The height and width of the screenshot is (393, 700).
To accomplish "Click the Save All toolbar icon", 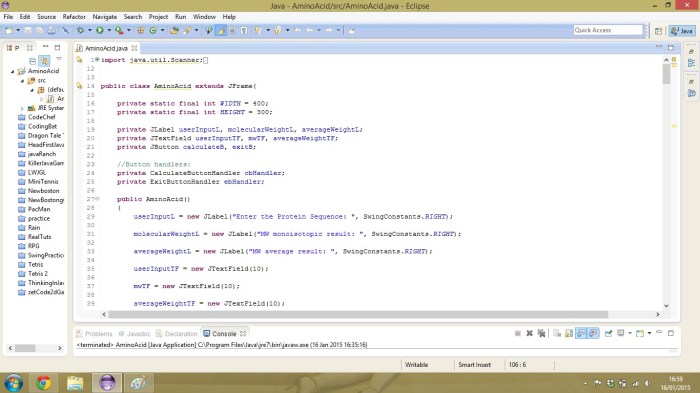I will pyautogui.click(x=40, y=30).
